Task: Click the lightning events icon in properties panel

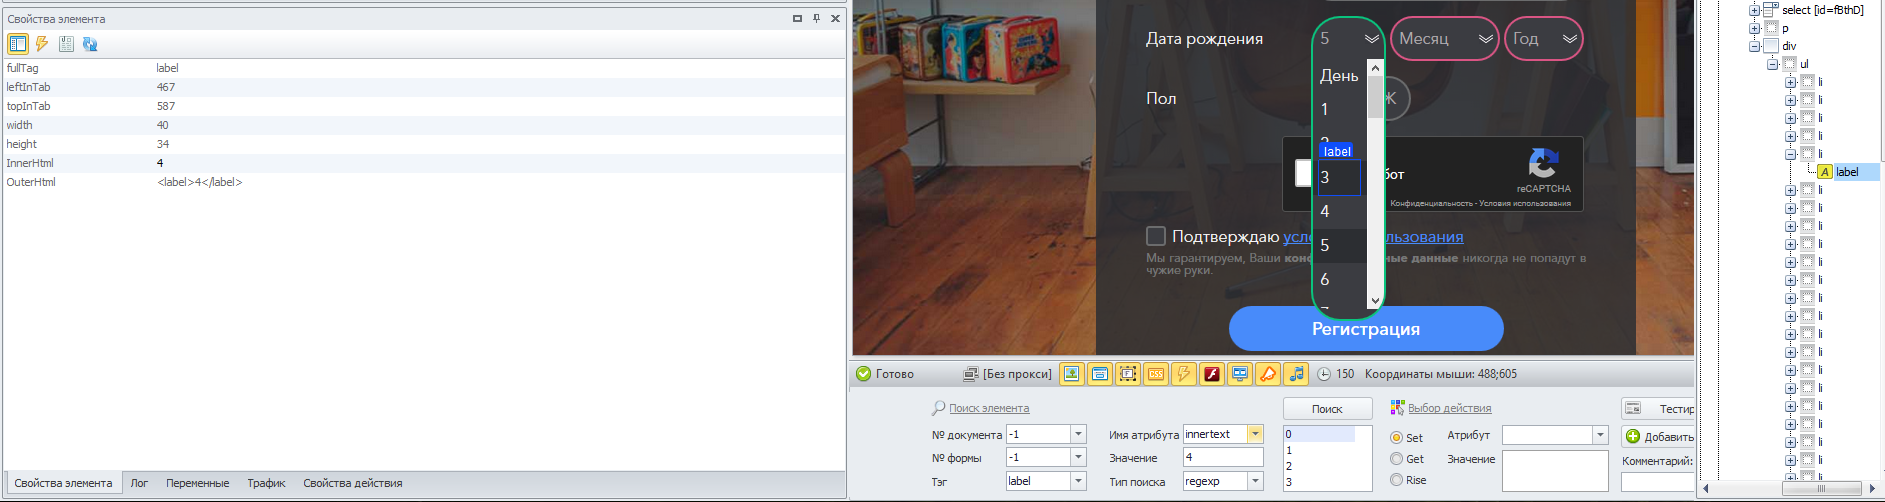Action: pos(42,44)
